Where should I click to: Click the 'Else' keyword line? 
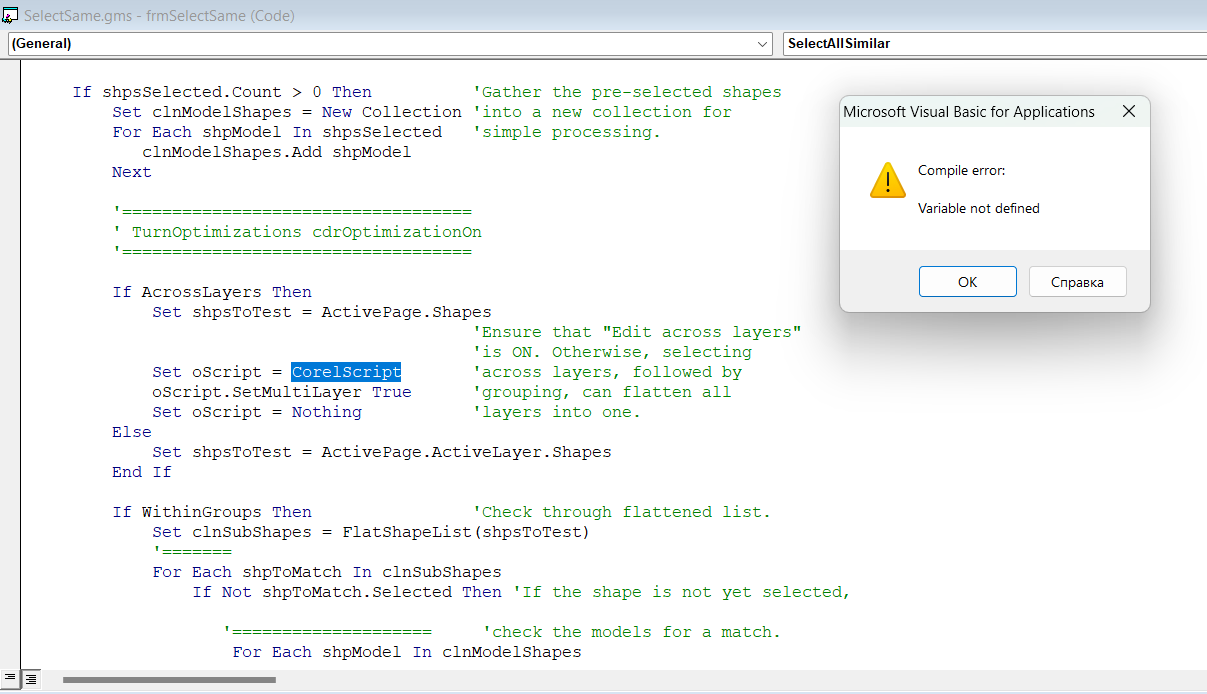click(x=132, y=432)
